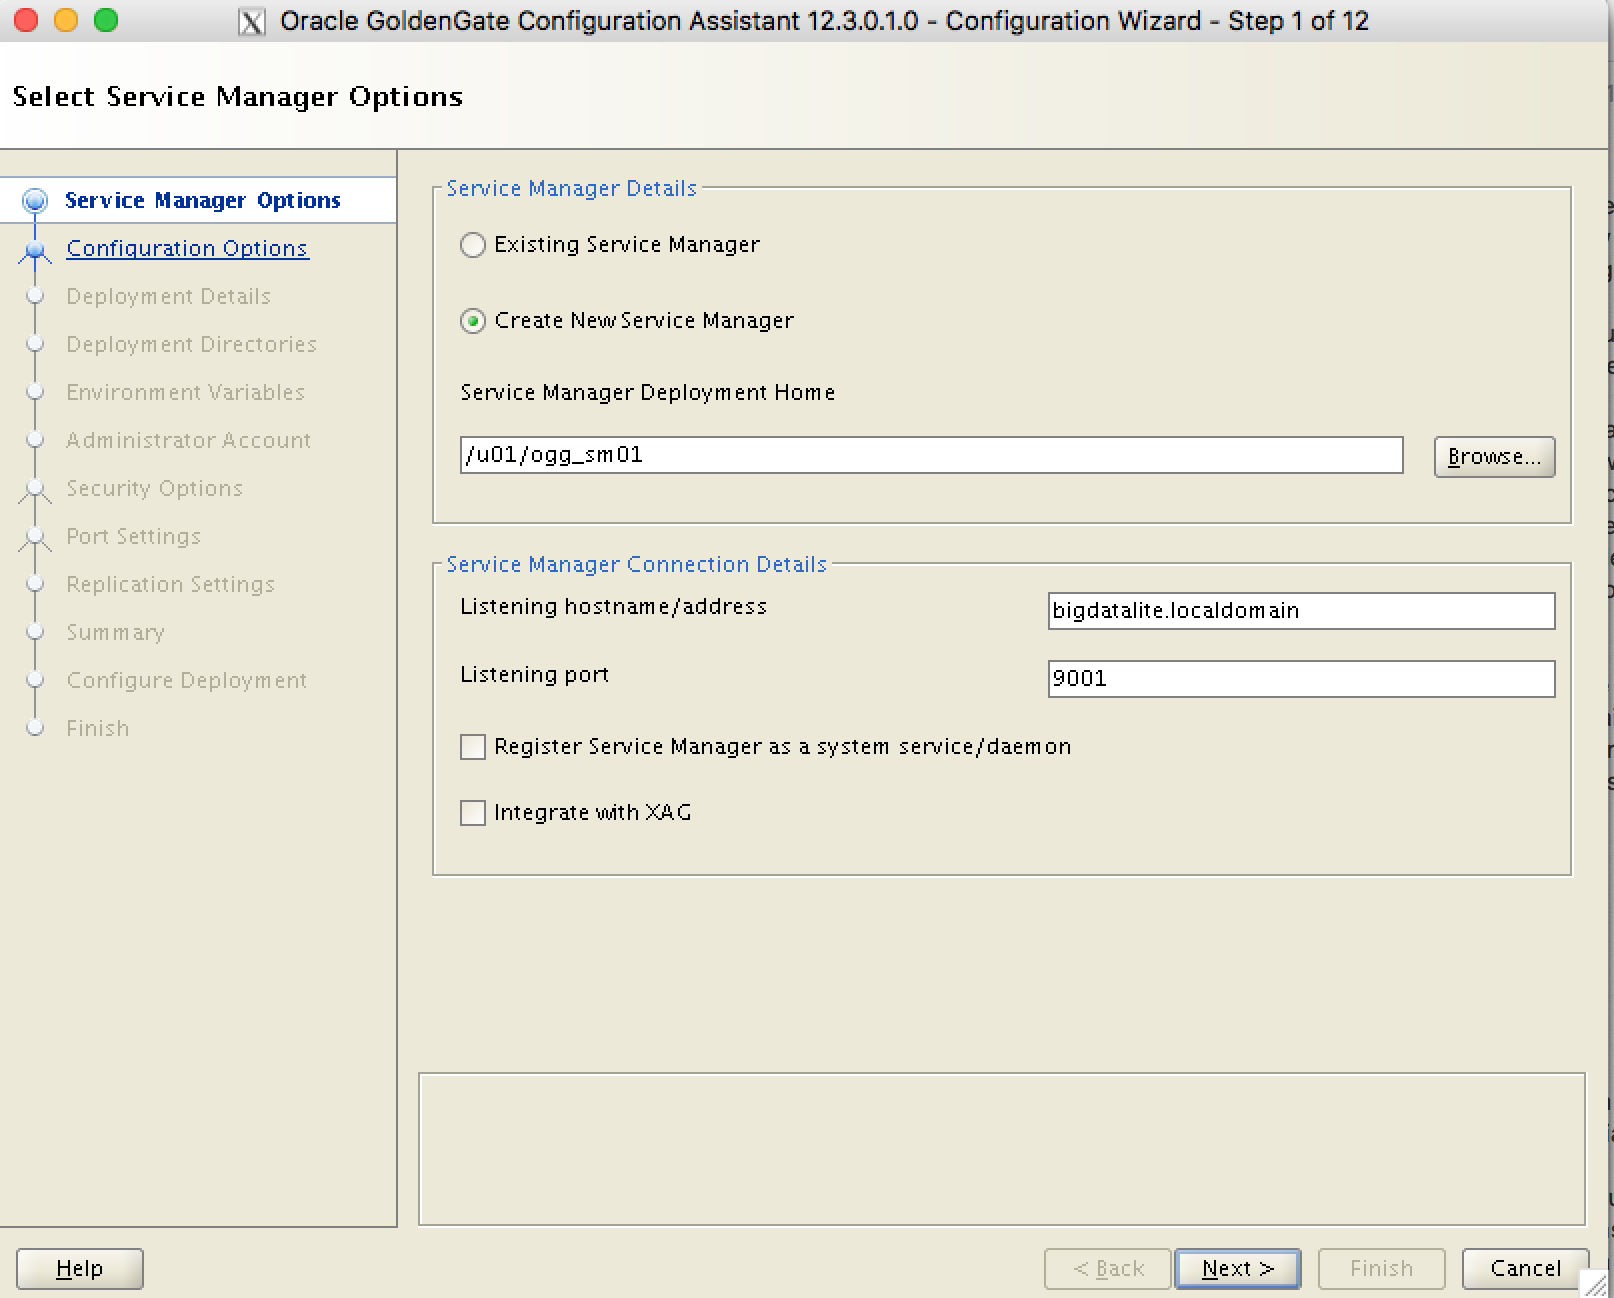1614x1298 pixels.
Task: Select the Environment Variables step
Action: 185,392
